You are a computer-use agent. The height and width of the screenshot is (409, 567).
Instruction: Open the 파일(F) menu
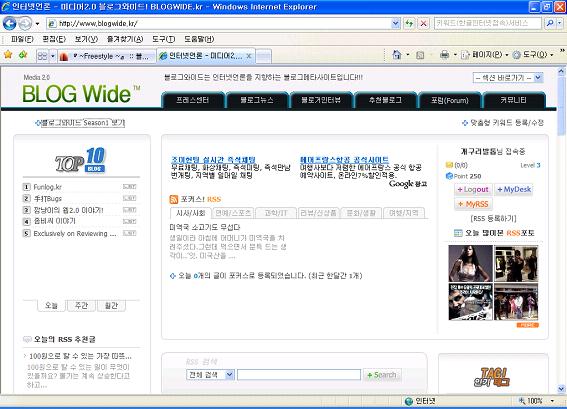22,39
